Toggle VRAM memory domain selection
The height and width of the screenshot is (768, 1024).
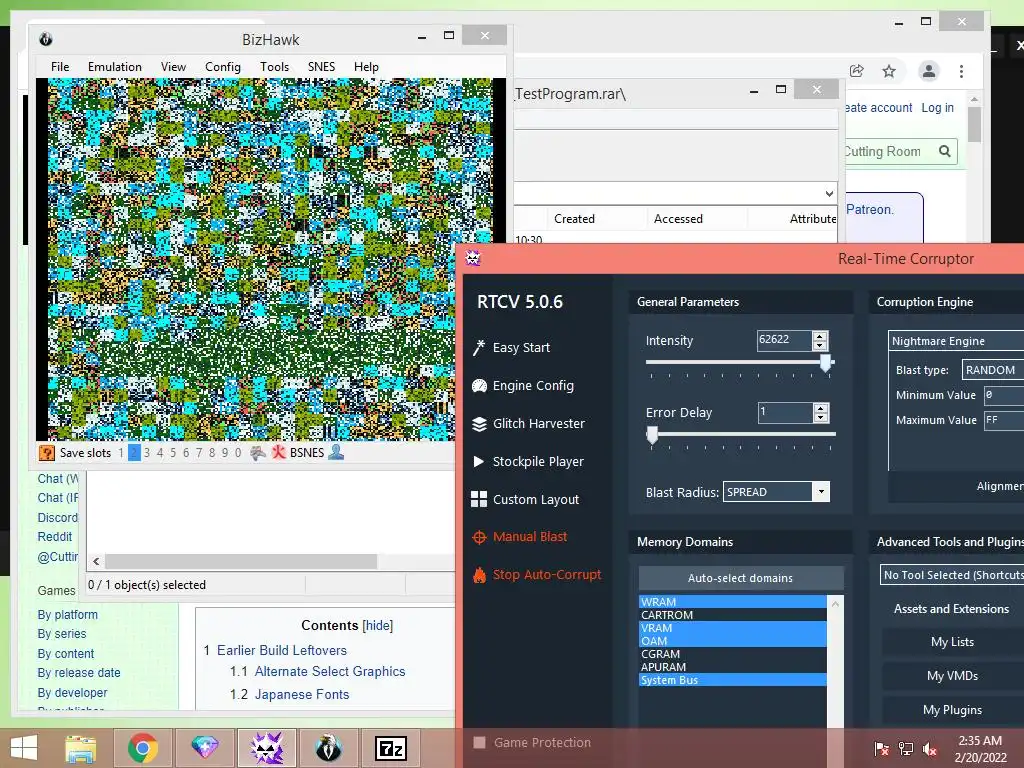coord(733,628)
